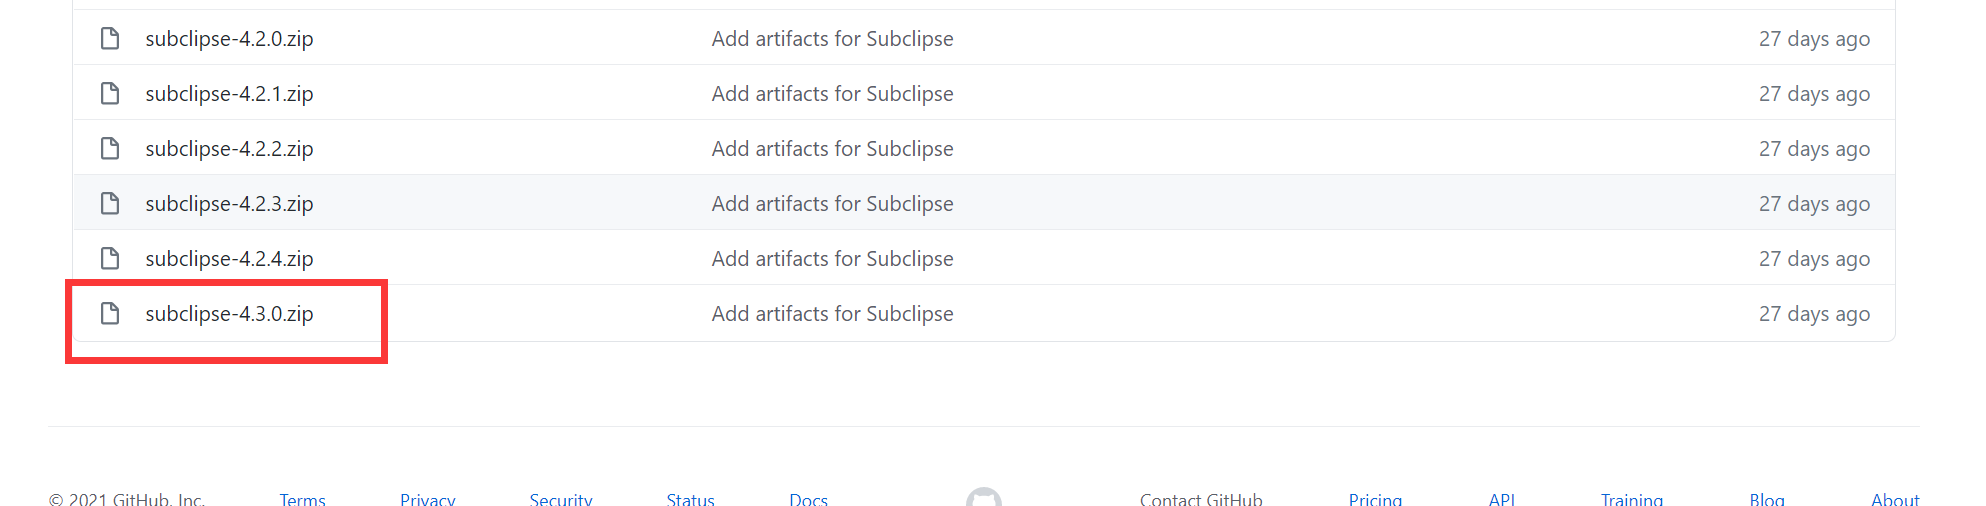Open the Security footer link

pos(560,499)
